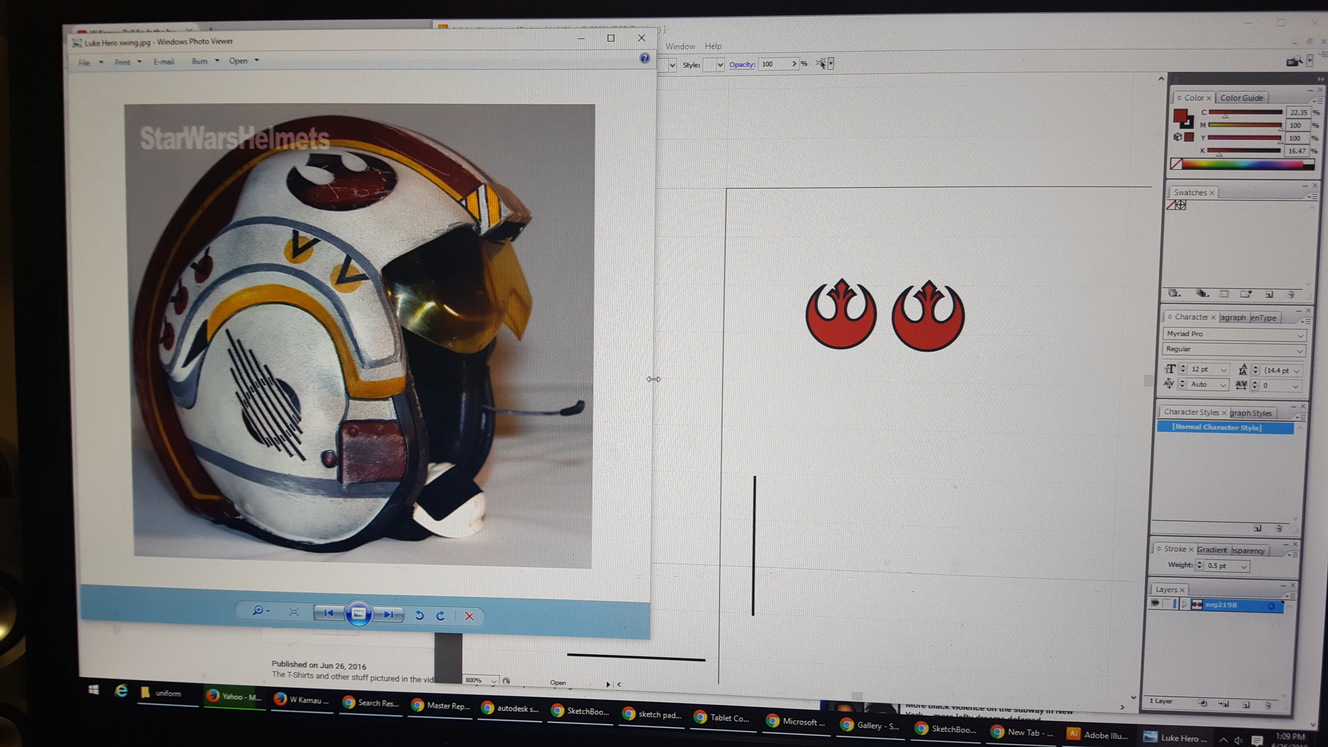Click the red Fill color box
The height and width of the screenshot is (747, 1328).
[x=1180, y=115]
